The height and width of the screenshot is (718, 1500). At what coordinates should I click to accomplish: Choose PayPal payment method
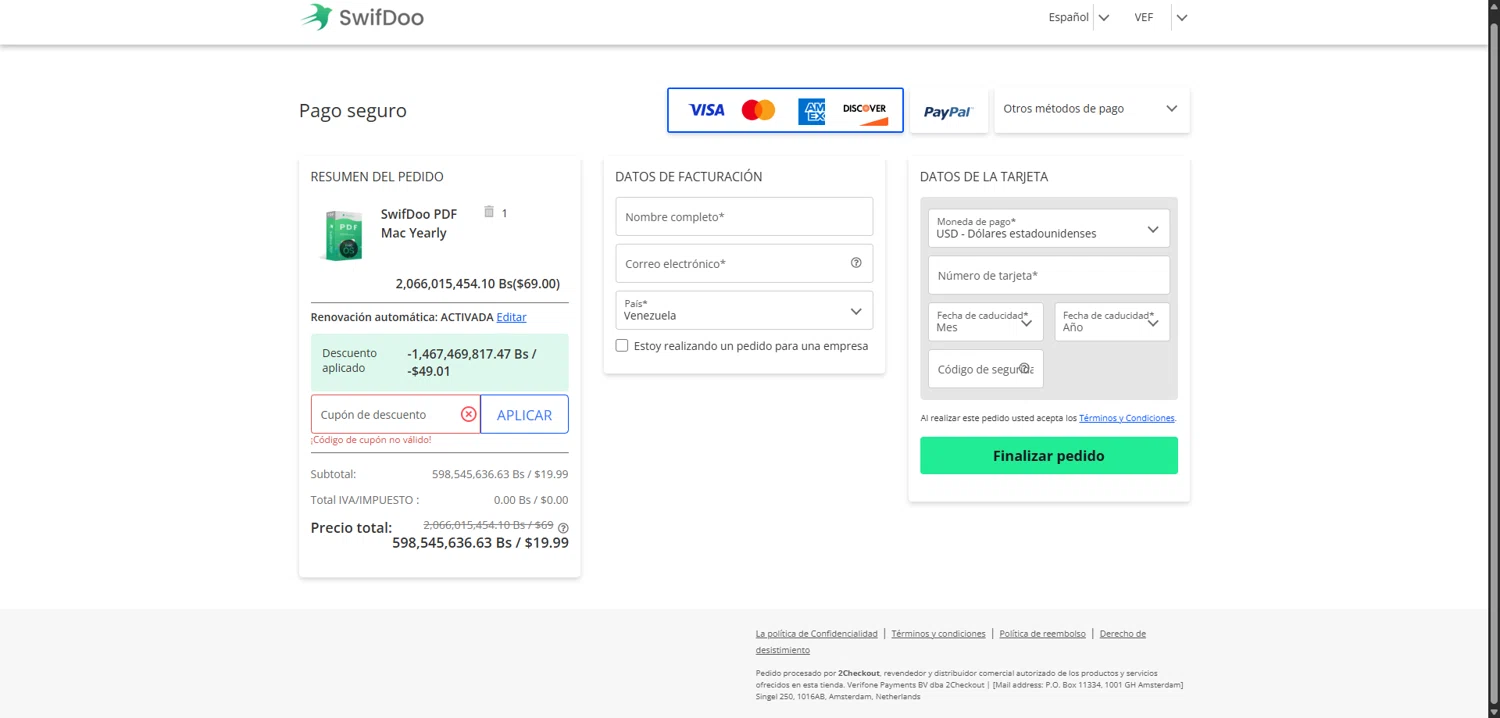point(948,112)
